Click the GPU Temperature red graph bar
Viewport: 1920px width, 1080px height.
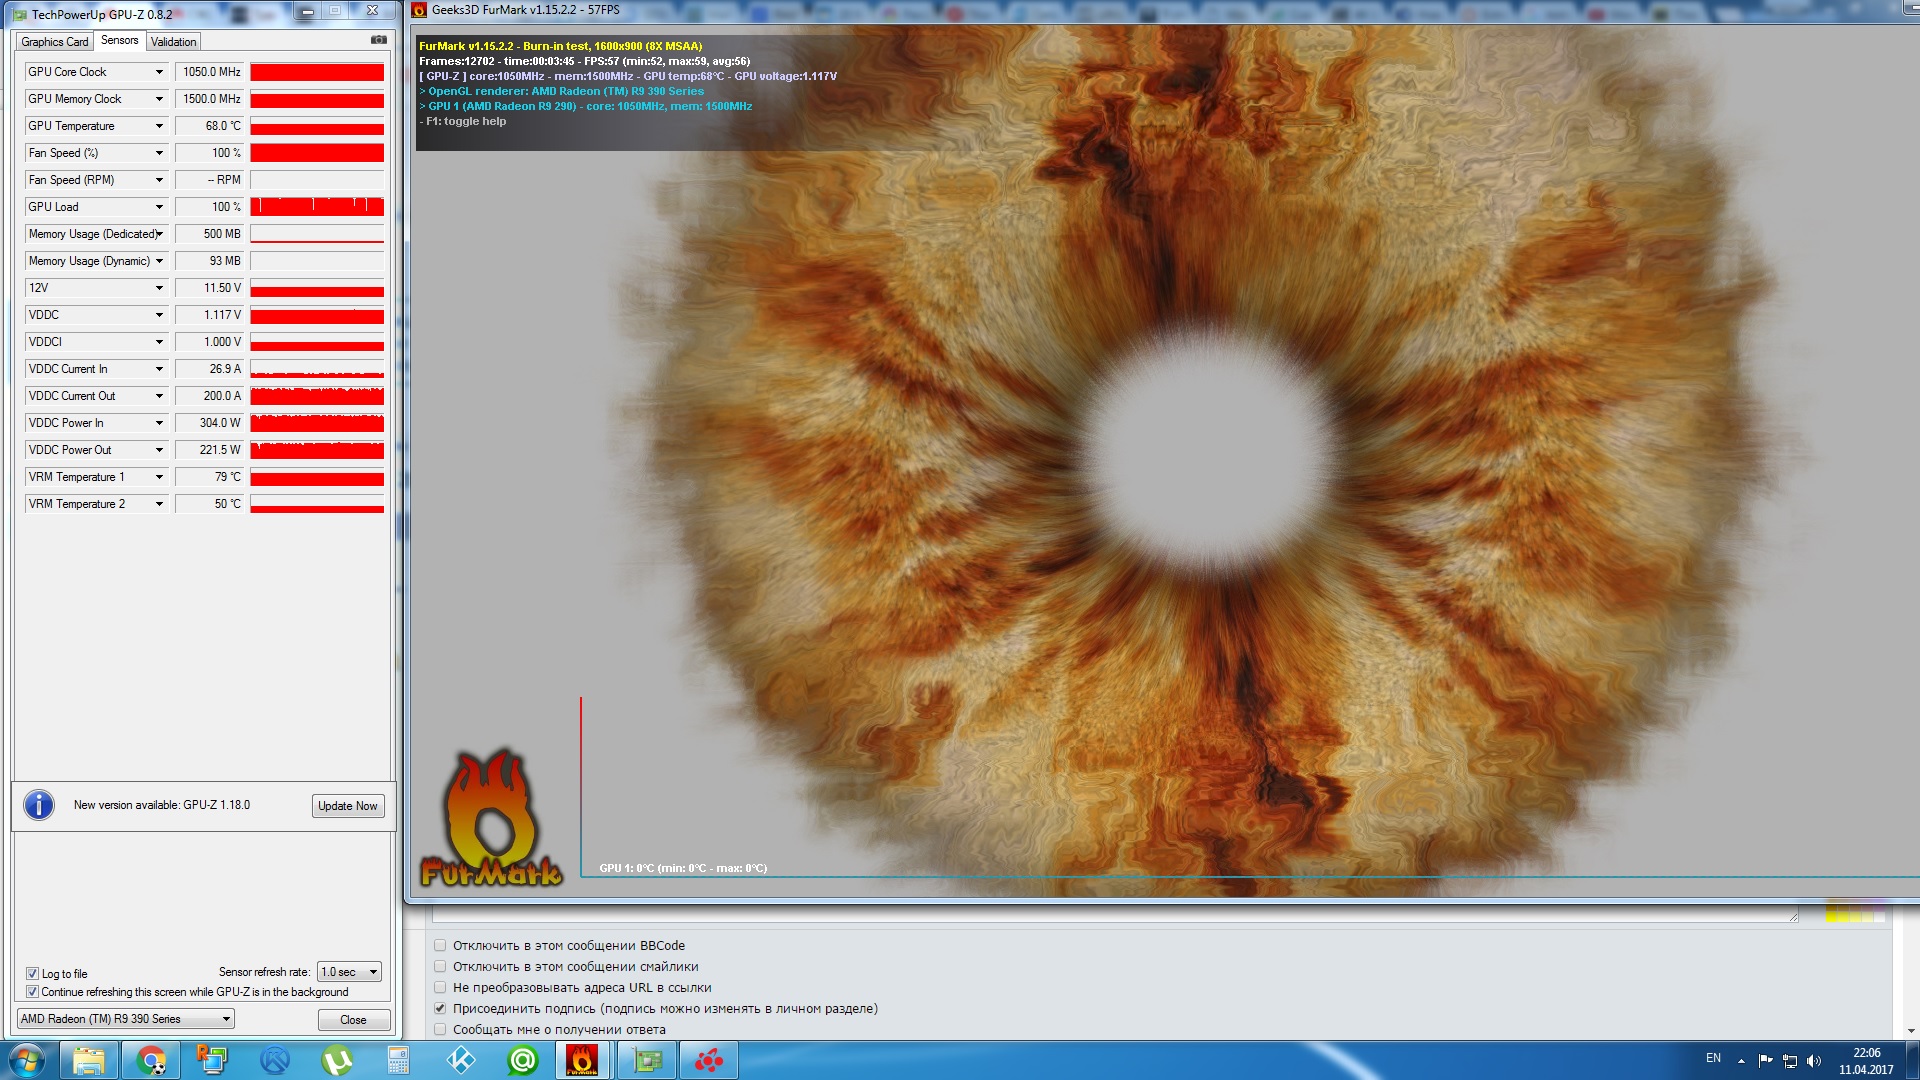(317, 127)
